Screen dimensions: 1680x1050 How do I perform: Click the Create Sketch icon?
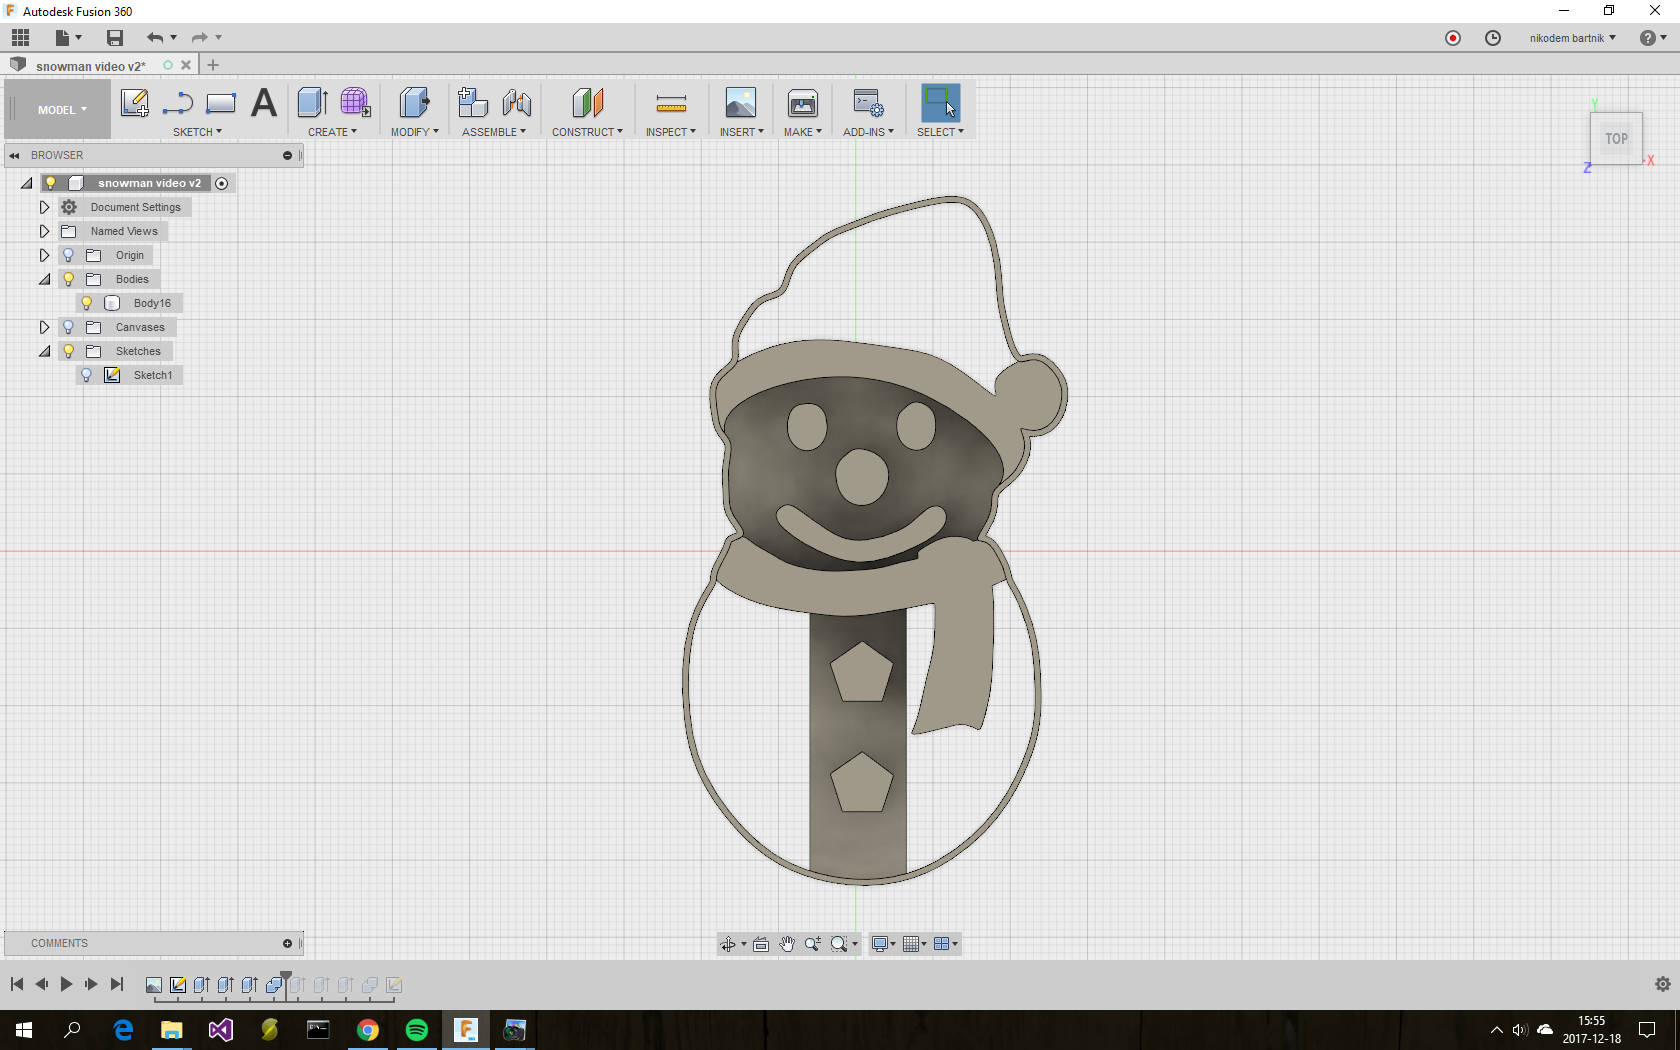(134, 103)
